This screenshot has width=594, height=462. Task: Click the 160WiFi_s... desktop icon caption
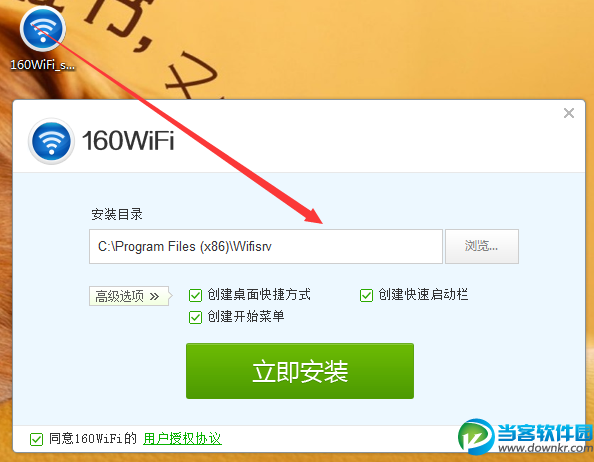[42, 65]
